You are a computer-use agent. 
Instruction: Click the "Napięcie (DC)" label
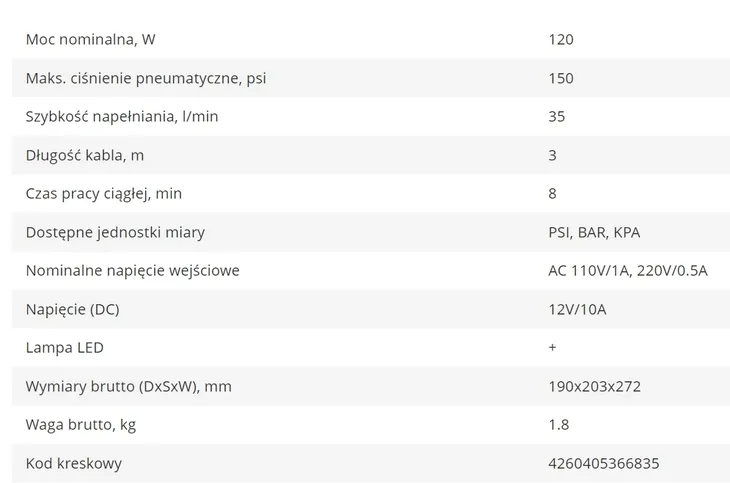pos(72,309)
